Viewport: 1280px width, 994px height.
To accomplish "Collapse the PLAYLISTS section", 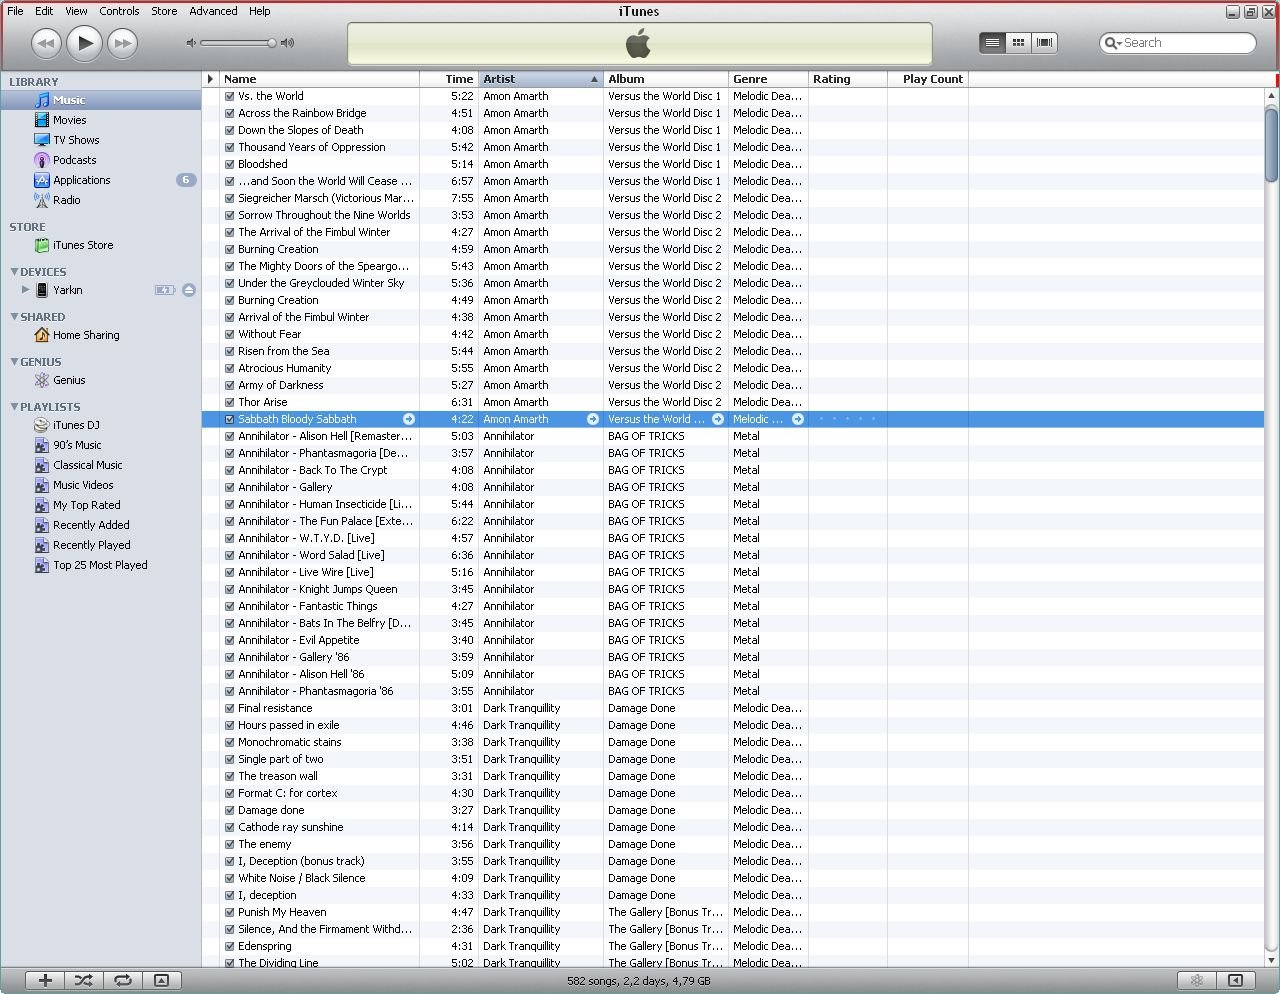I will pos(14,406).
